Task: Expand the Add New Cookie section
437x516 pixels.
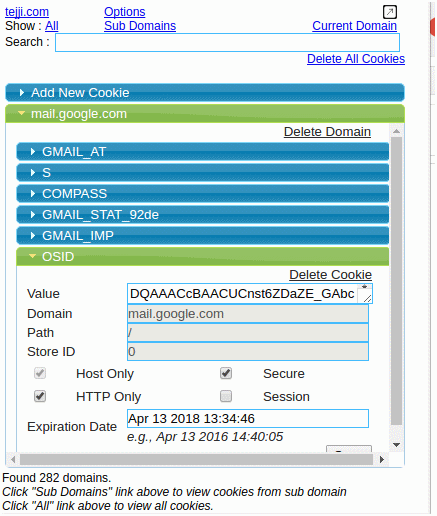Action: (x=205, y=93)
